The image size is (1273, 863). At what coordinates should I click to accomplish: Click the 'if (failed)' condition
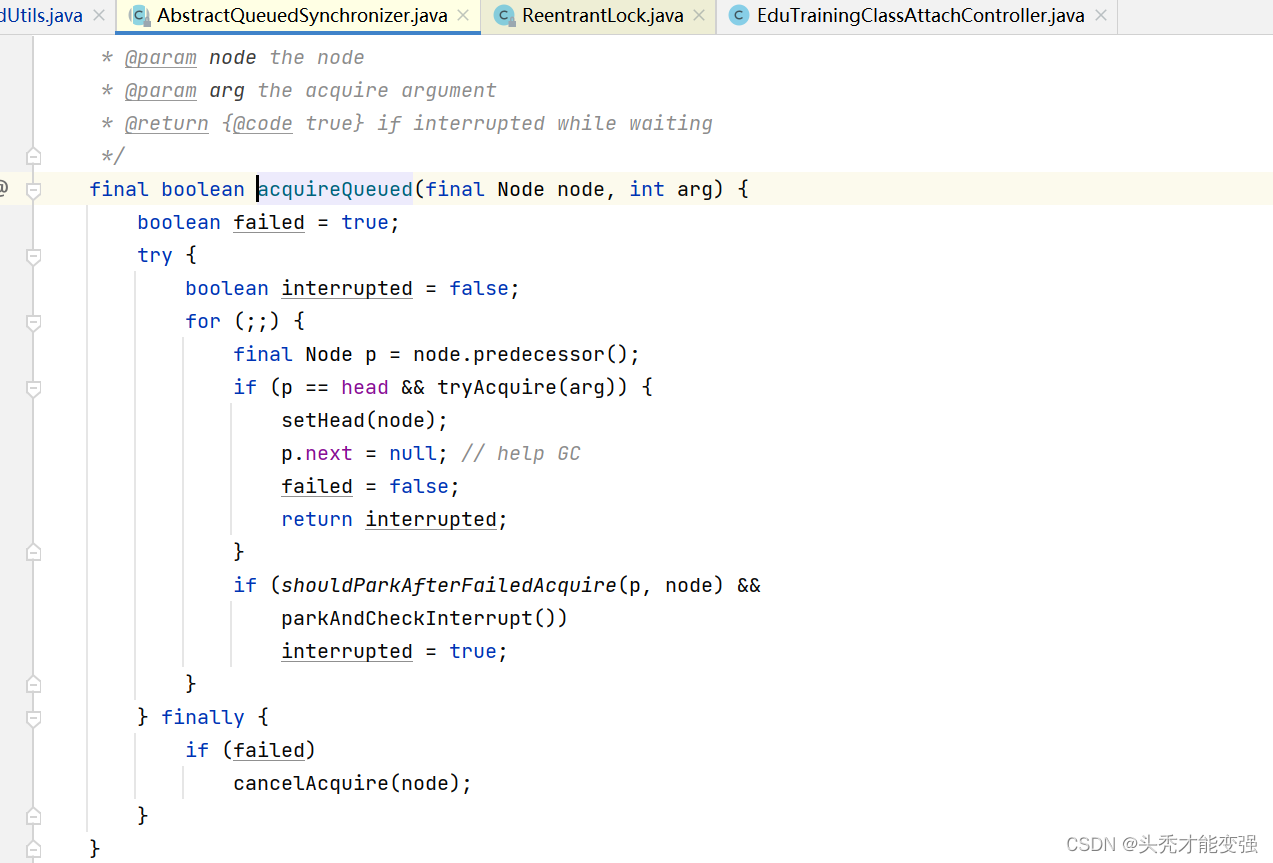tap(250, 750)
